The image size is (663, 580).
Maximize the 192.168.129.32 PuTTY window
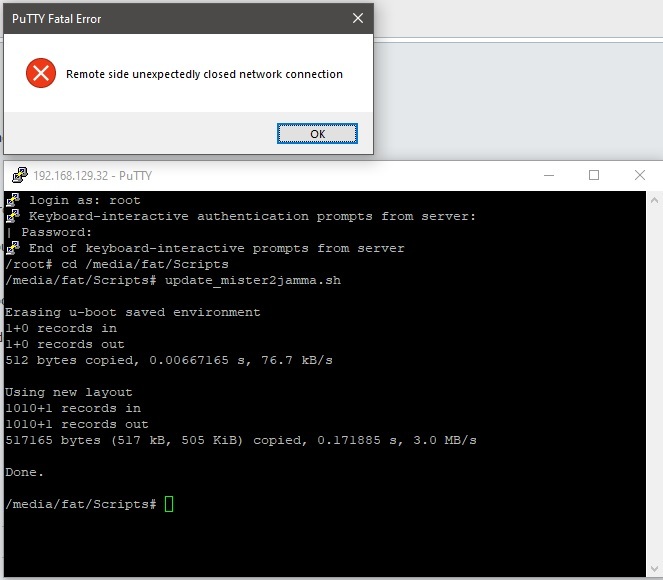pyautogui.click(x=594, y=175)
